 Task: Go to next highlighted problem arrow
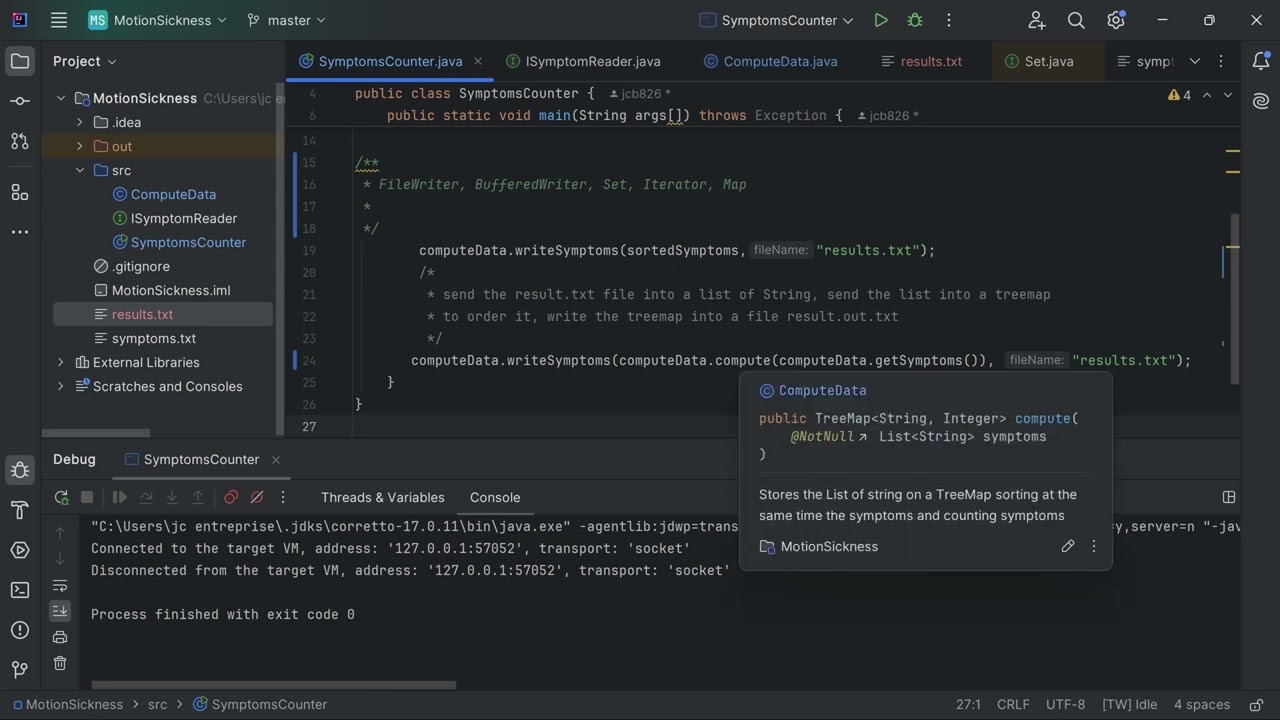point(1228,95)
